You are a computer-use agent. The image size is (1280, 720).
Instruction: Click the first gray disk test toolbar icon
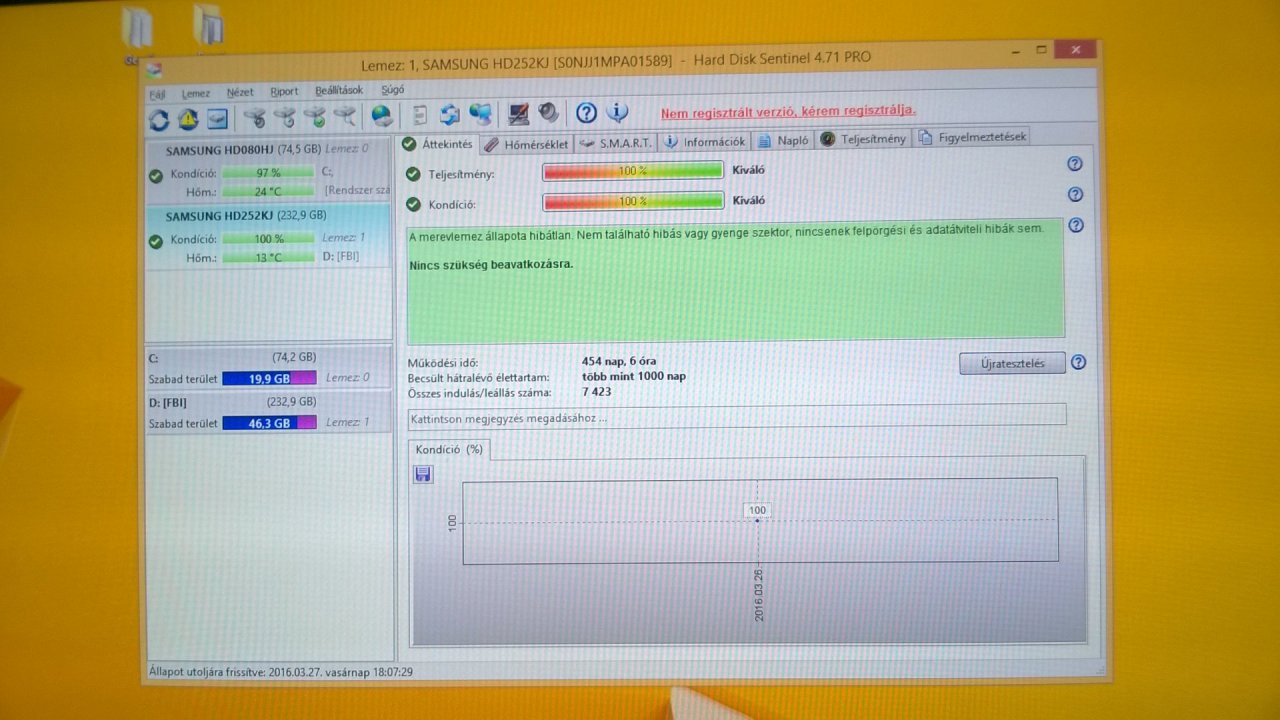point(255,118)
